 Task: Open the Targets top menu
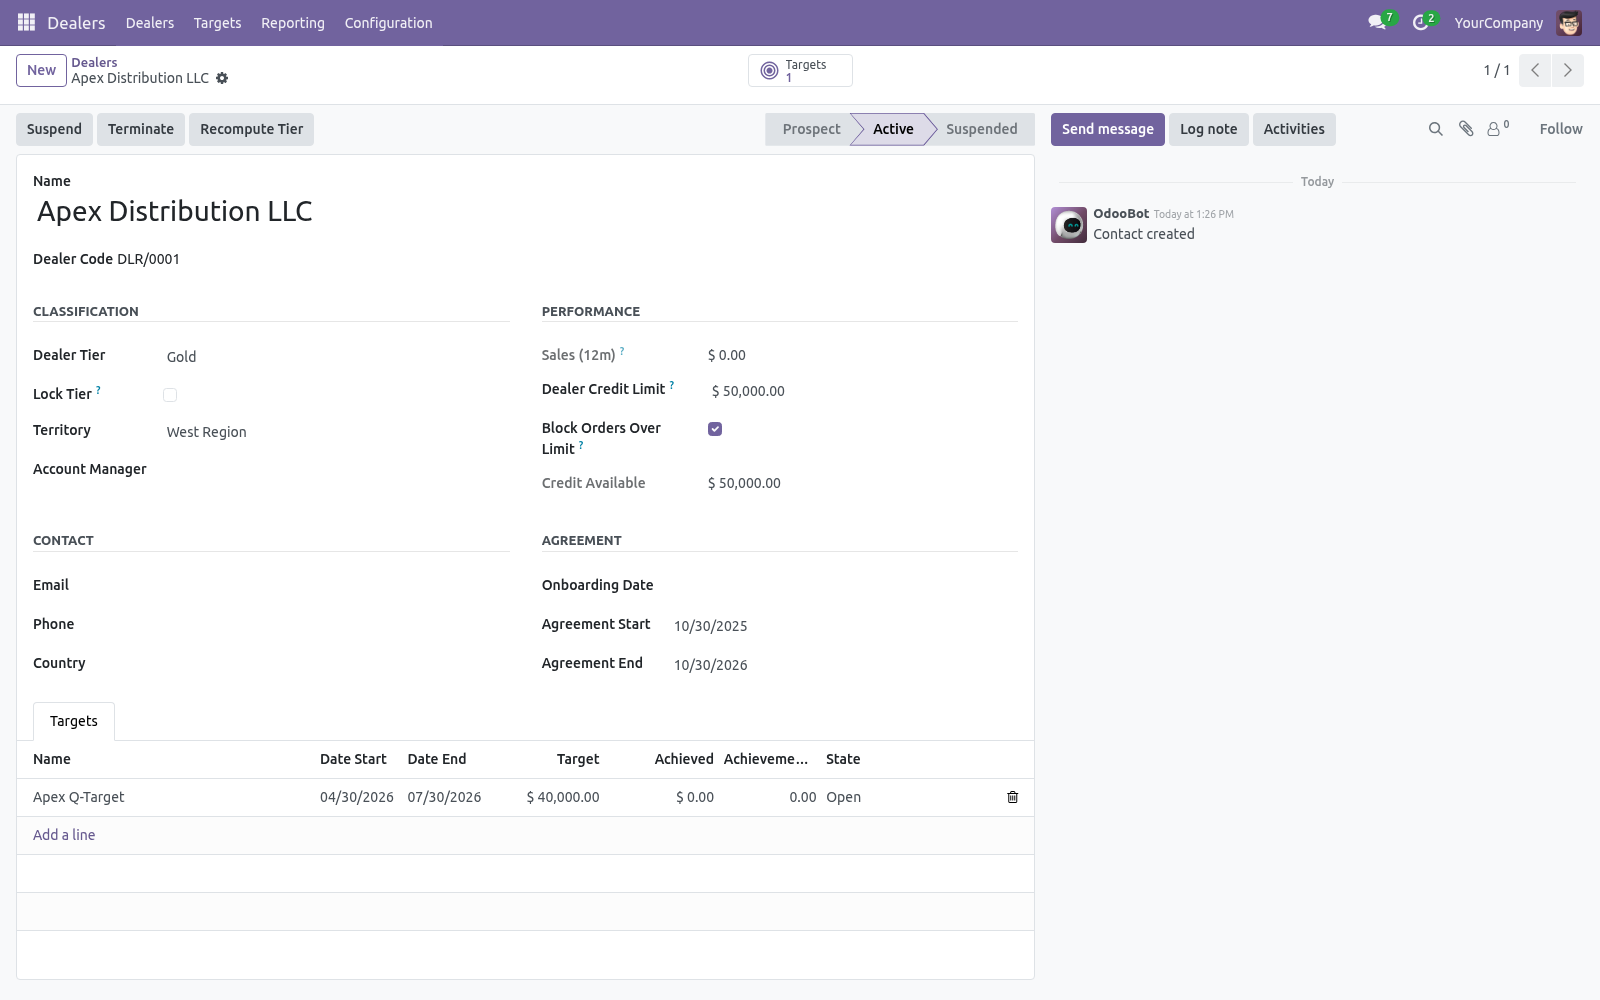point(217,23)
